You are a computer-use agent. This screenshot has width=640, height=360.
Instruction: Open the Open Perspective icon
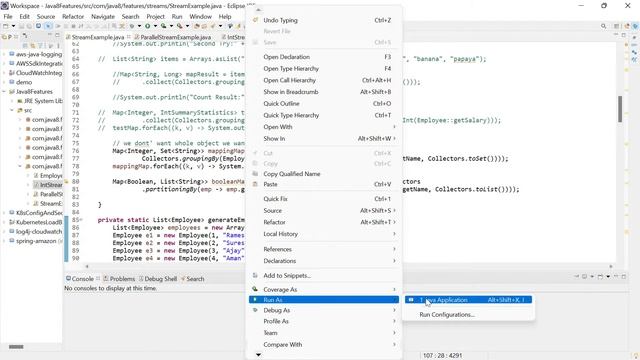pos(616,26)
